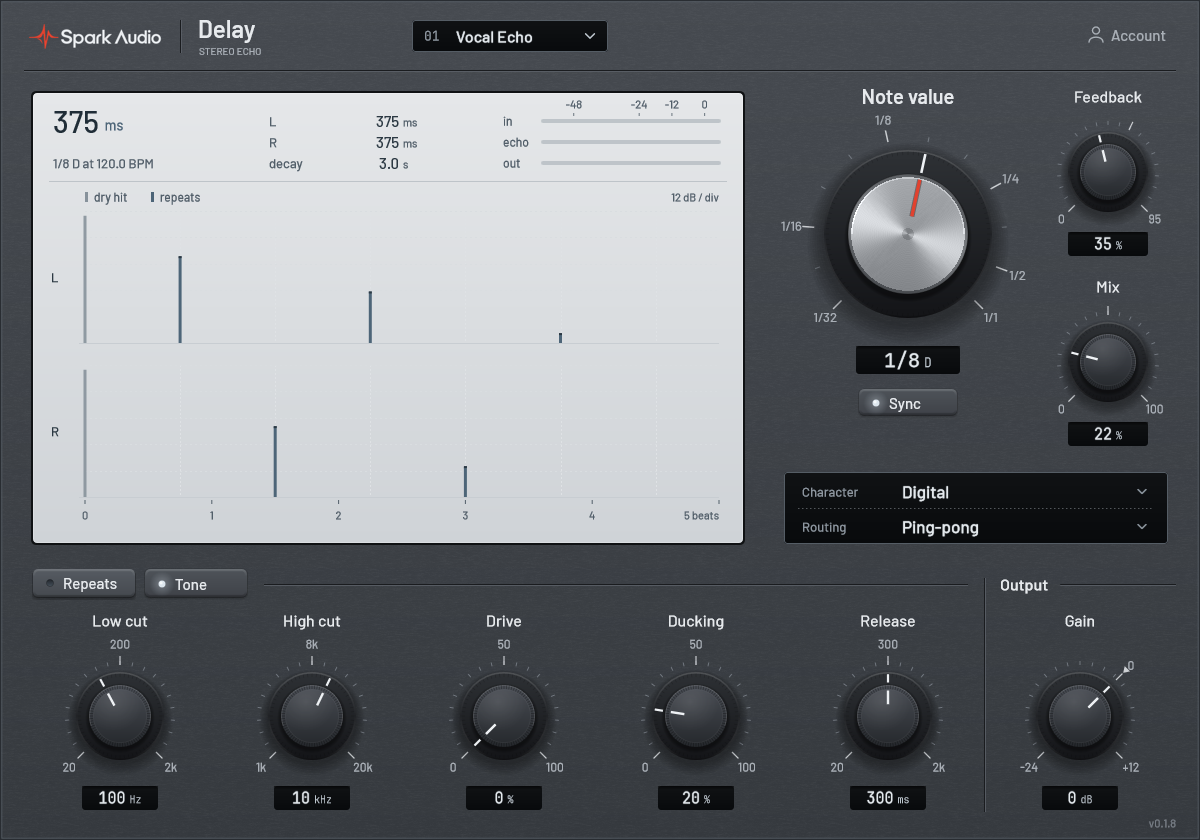Click the Account person icon
This screenshot has height=840, width=1200.
point(1096,35)
